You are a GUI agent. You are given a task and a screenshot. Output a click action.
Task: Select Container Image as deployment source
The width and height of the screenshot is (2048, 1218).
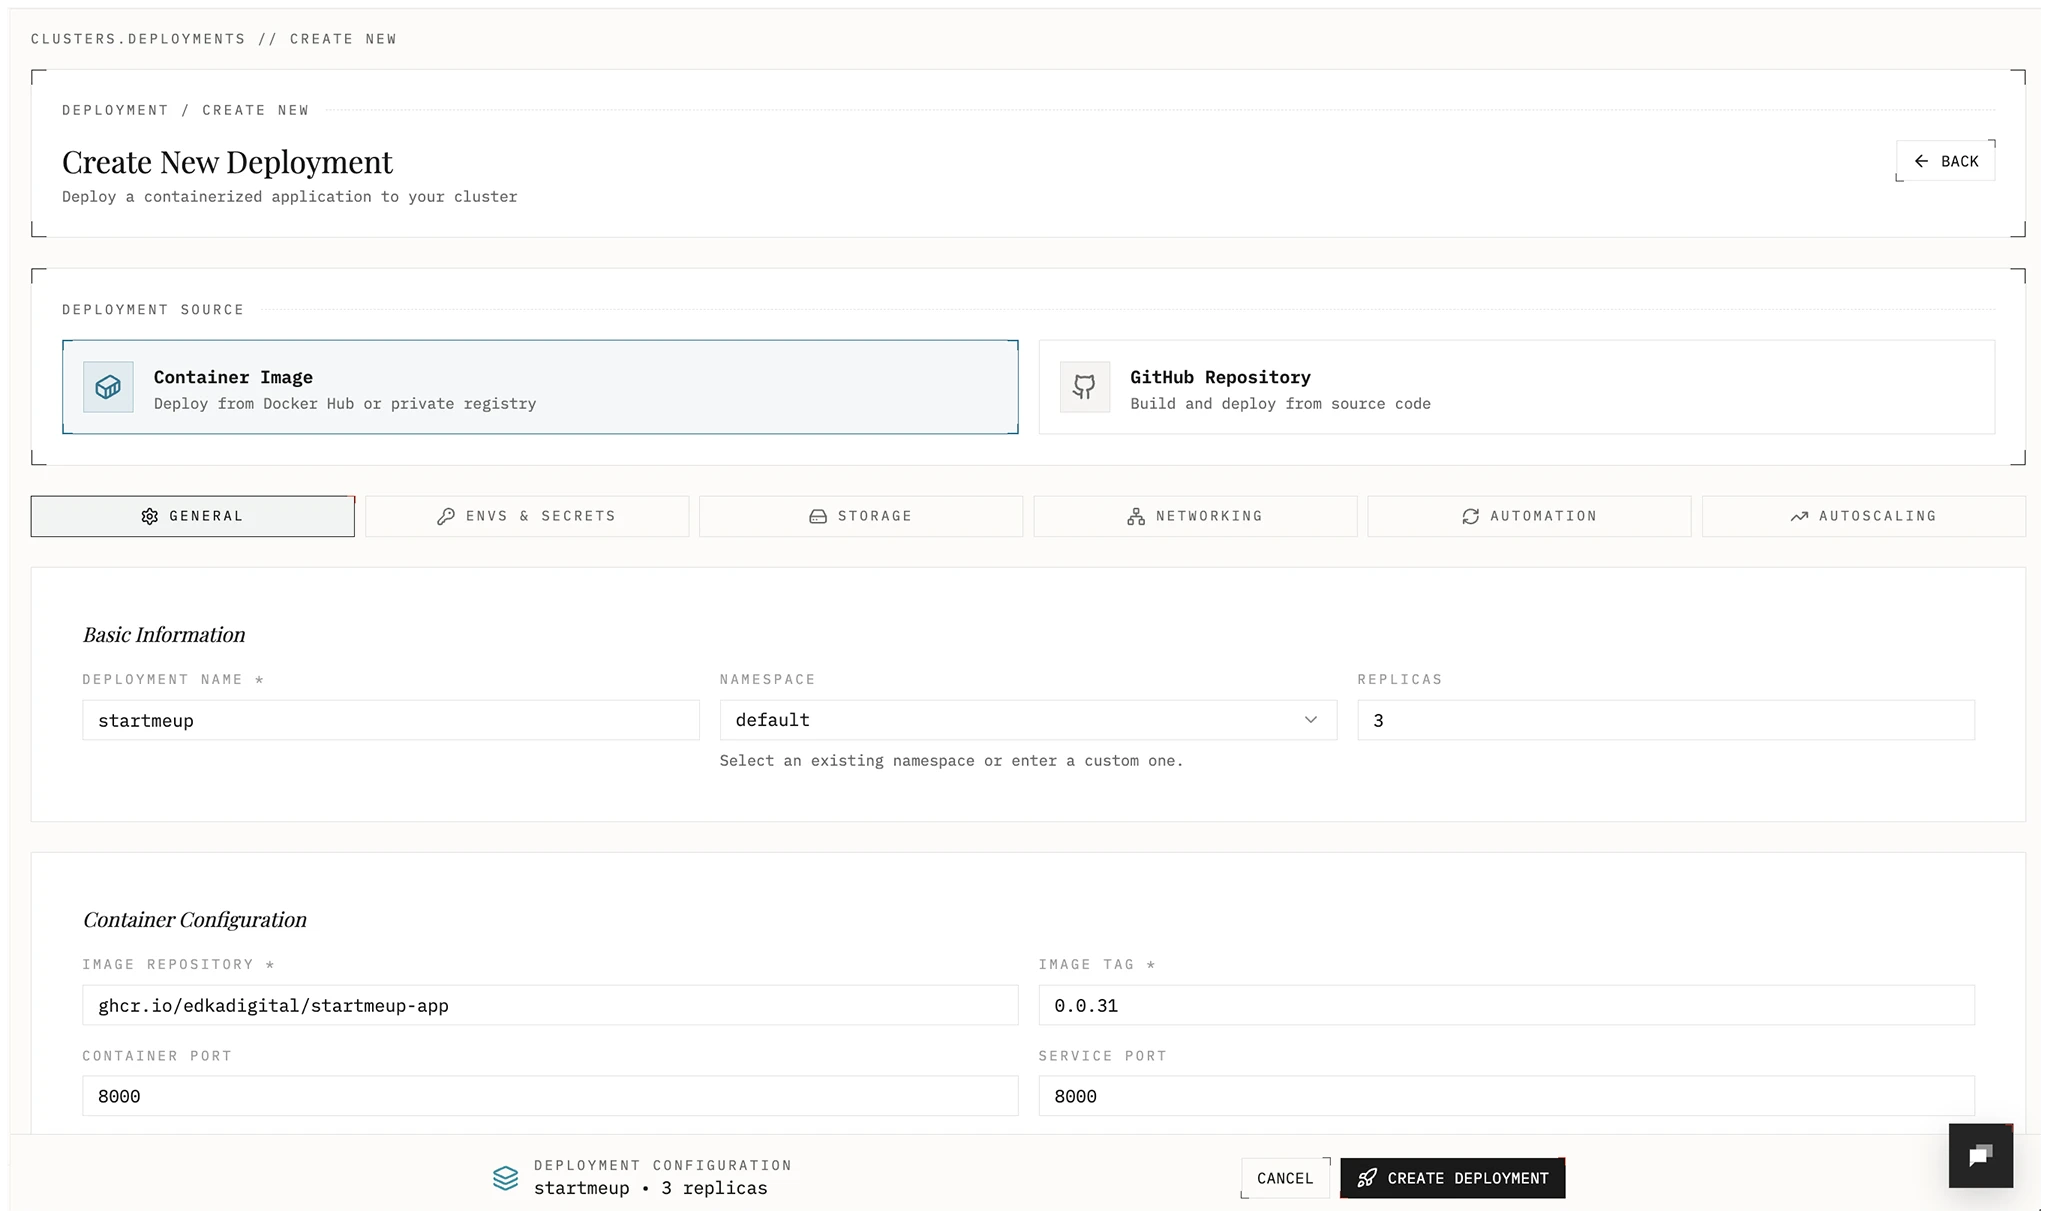(540, 387)
